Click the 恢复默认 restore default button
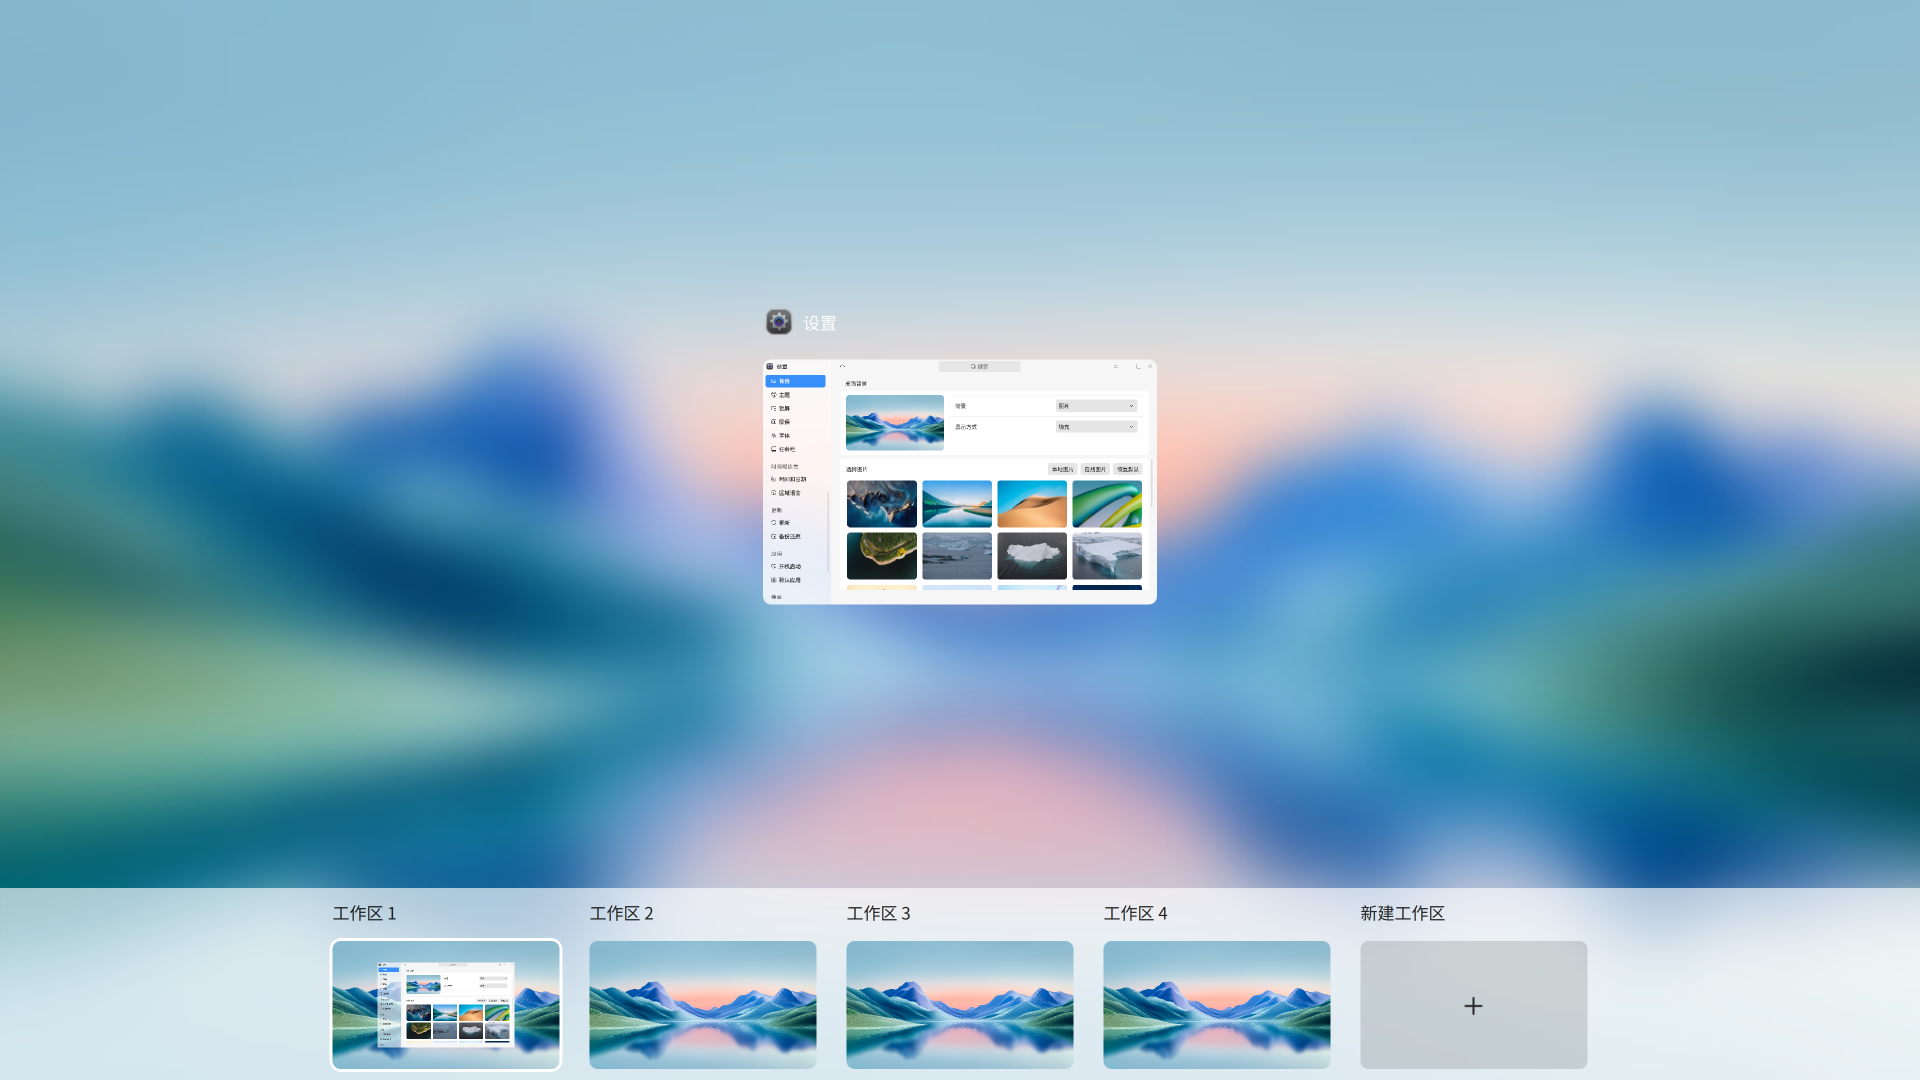The image size is (1920, 1080). point(1127,469)
